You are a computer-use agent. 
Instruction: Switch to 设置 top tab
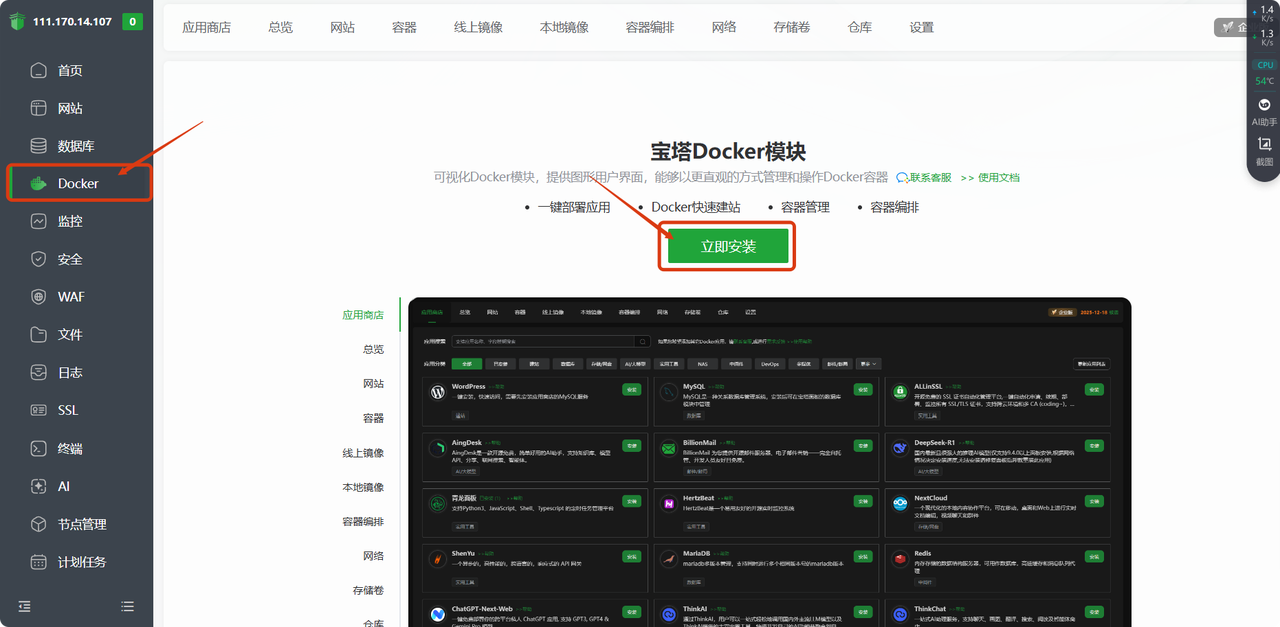[x=922, y=28]
